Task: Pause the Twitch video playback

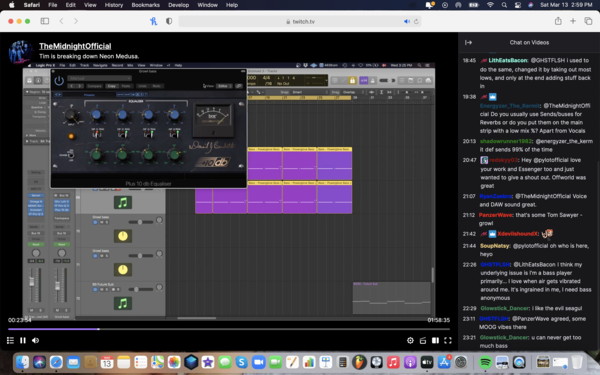Action: [23, 340]
